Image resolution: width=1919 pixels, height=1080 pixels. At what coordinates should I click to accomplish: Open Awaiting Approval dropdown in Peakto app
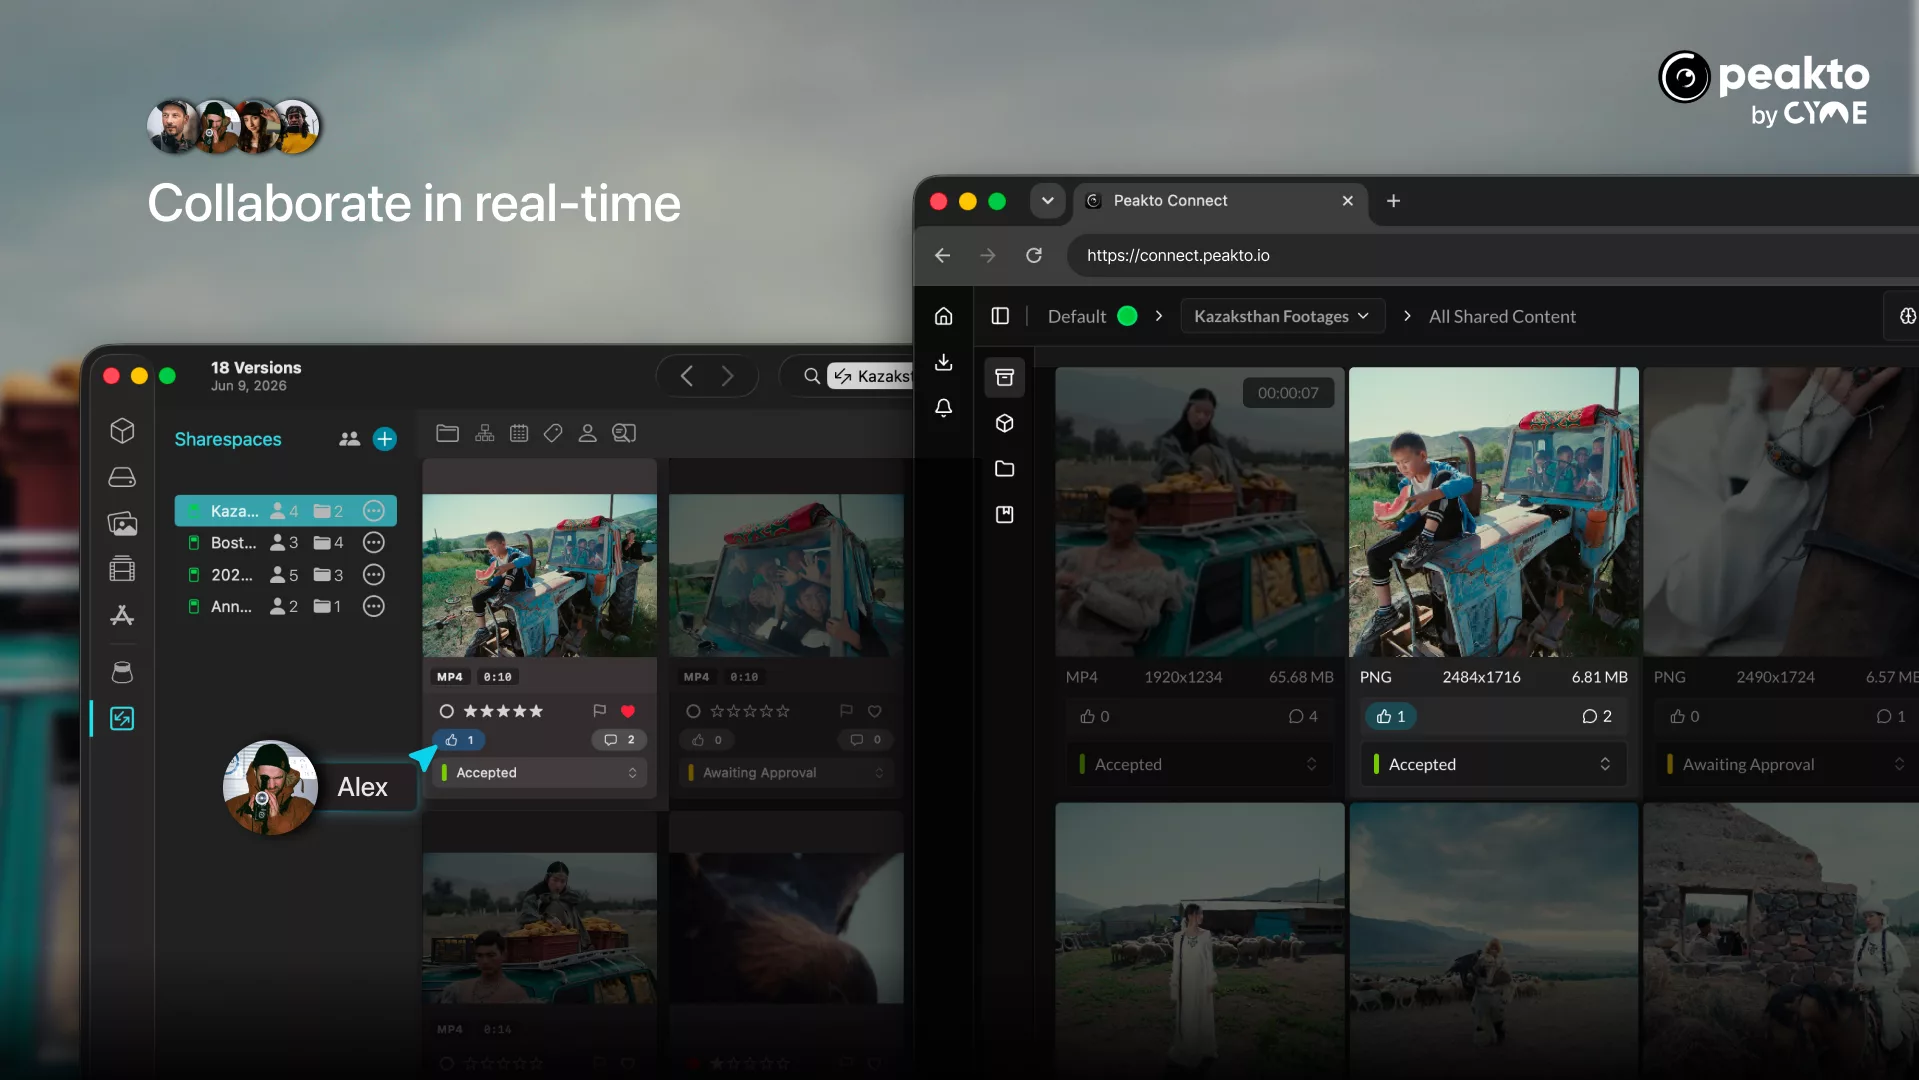tap(787, 773)
